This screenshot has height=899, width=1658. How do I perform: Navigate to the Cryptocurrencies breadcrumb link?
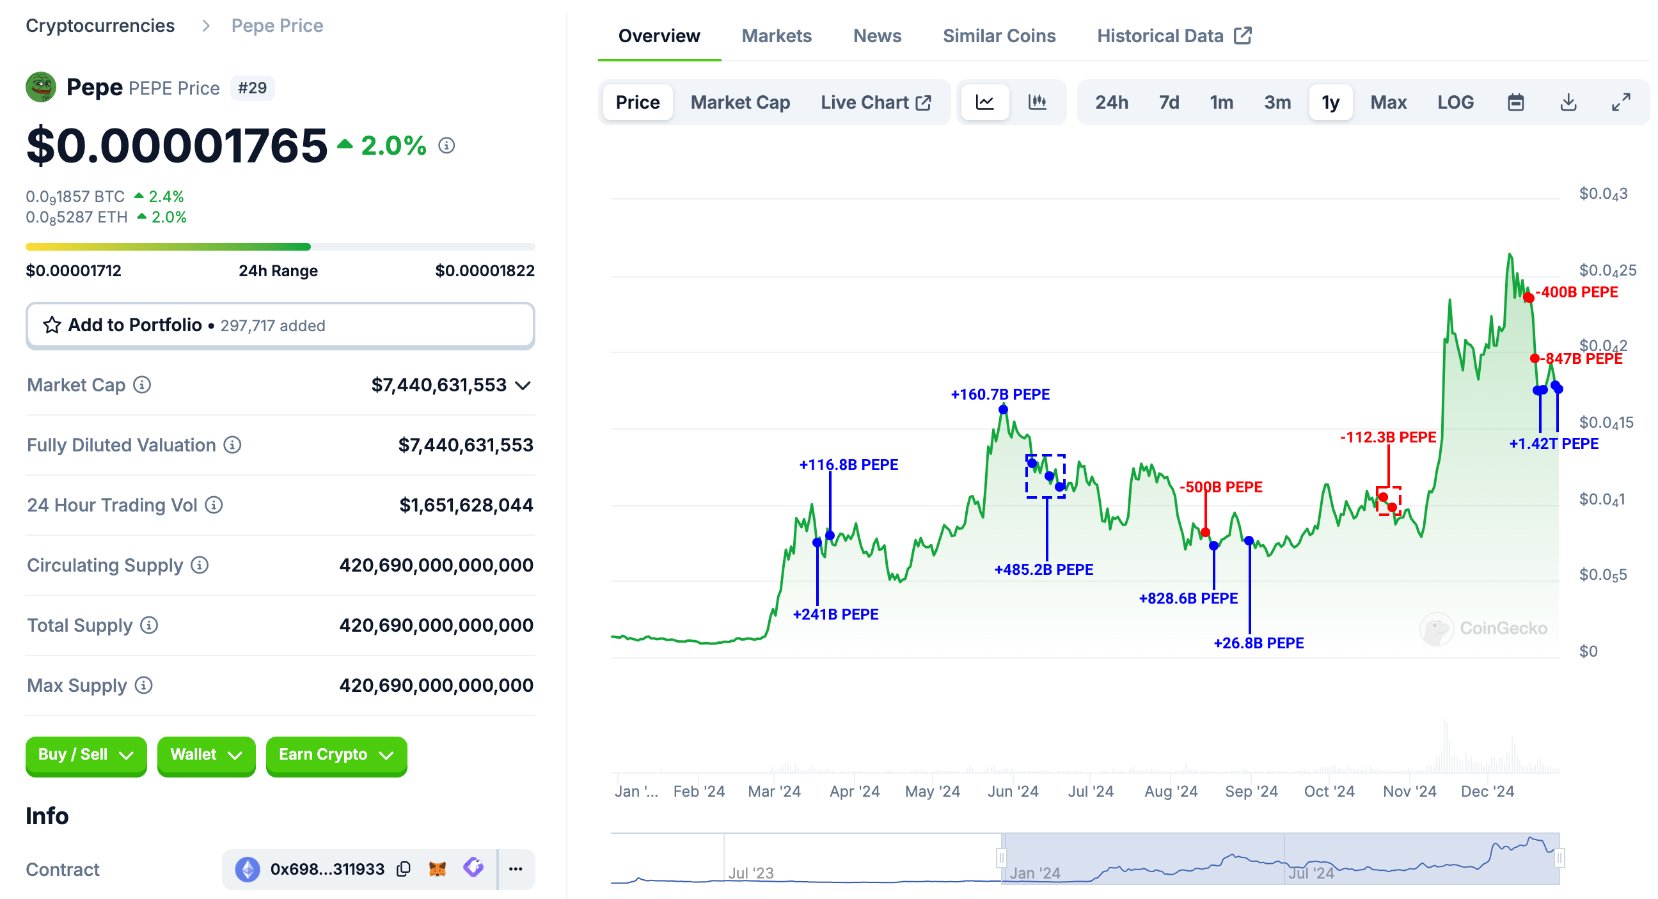click(x=100, y=26)
